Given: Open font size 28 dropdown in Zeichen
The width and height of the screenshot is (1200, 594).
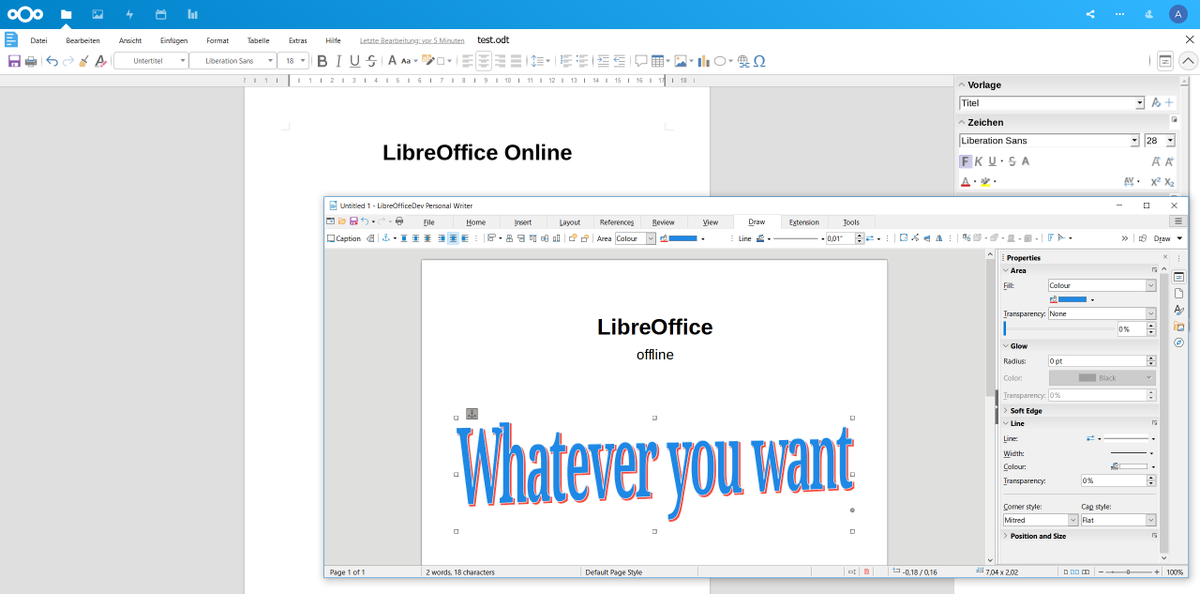Looking at the screenshot, I should (x=1160, y=141).
